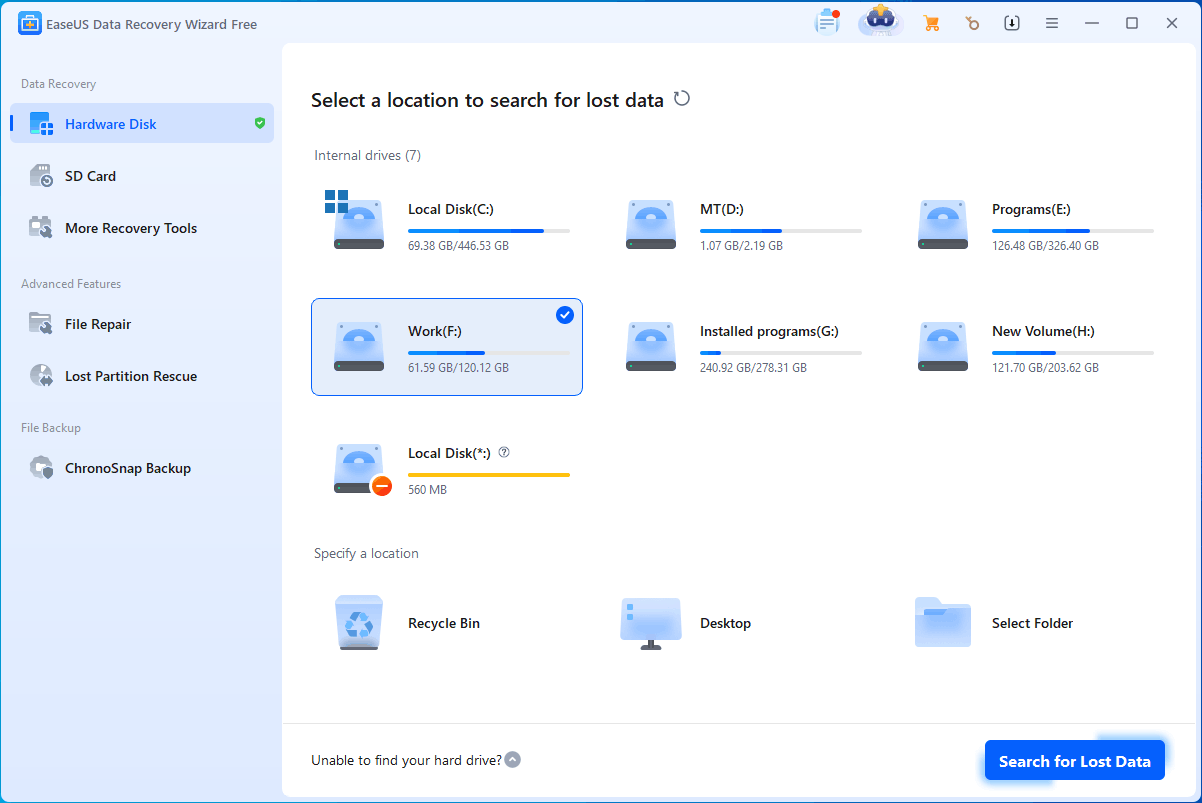Open the orange shopping cart icon
The width and height of the screenshot is (1202, 803).
pos(931,23)
